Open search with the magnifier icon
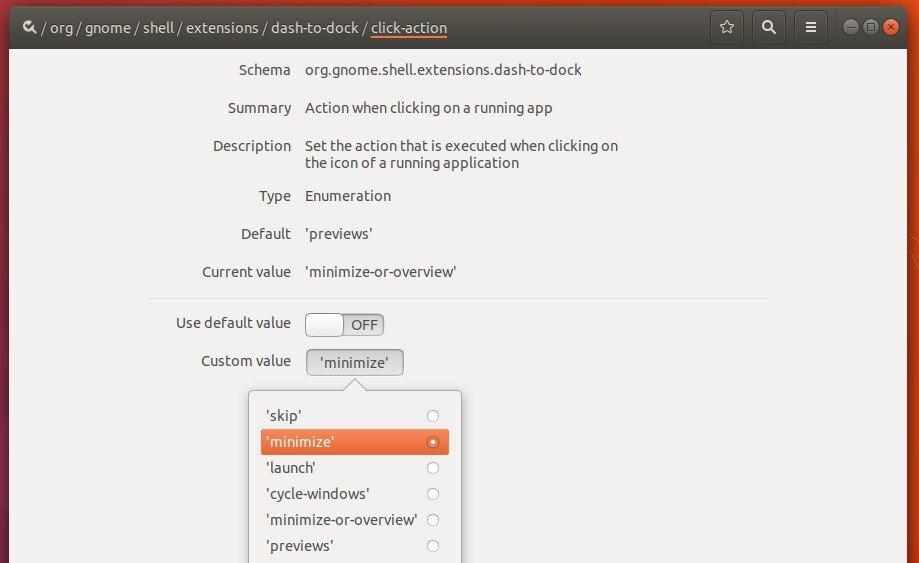Screen dimensions: 919x563 tap(769, 28)
